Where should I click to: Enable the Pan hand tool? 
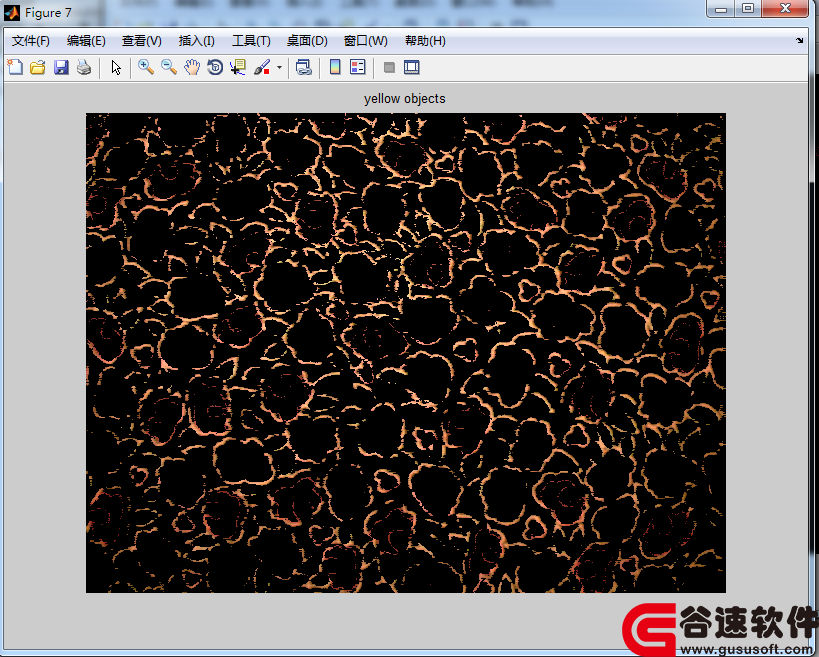(x=192, y=67)
